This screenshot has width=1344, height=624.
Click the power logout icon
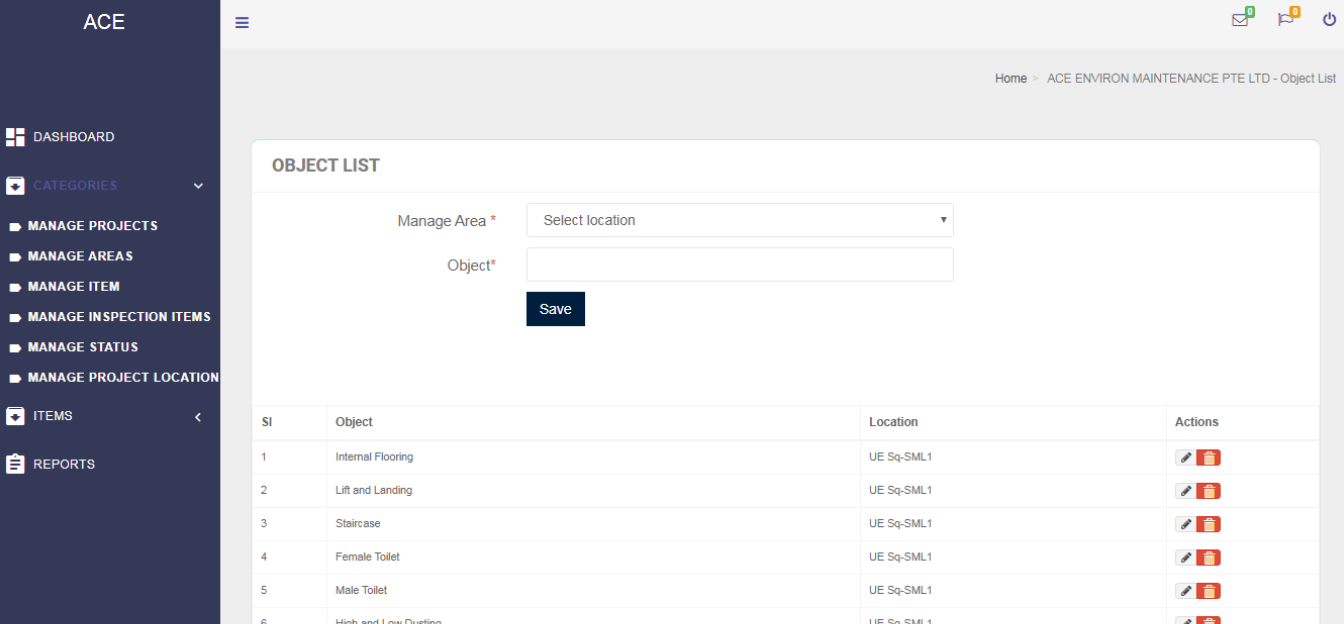pos(1329,19)
